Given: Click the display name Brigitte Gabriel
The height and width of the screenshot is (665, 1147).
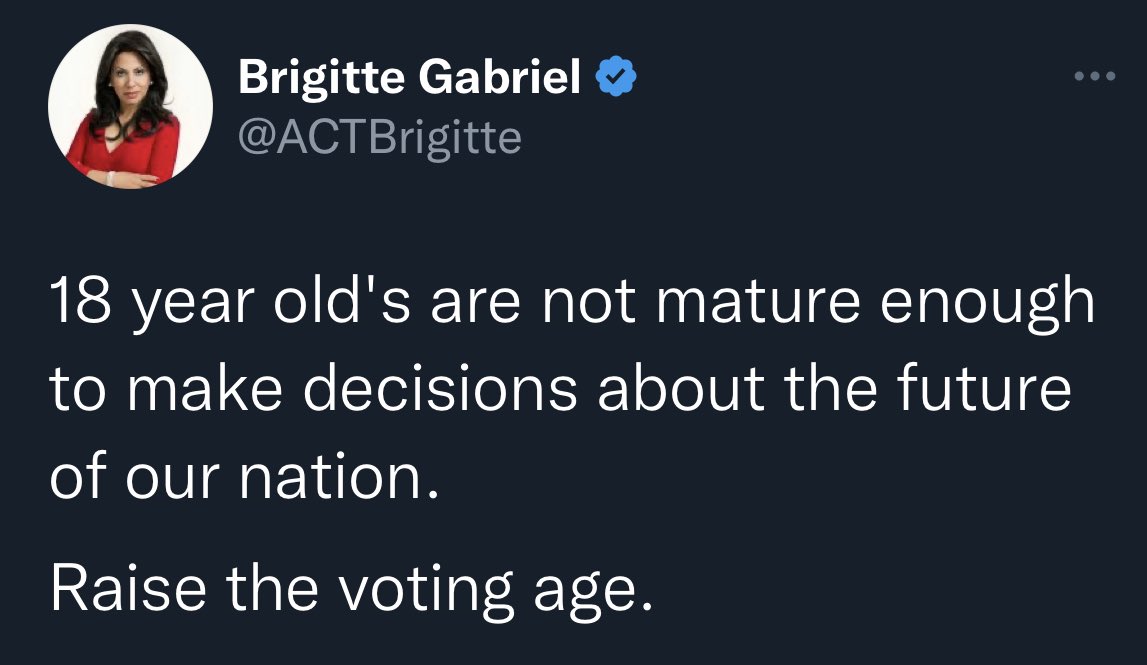Looking at the screenshot, I should tap(410, 78).
